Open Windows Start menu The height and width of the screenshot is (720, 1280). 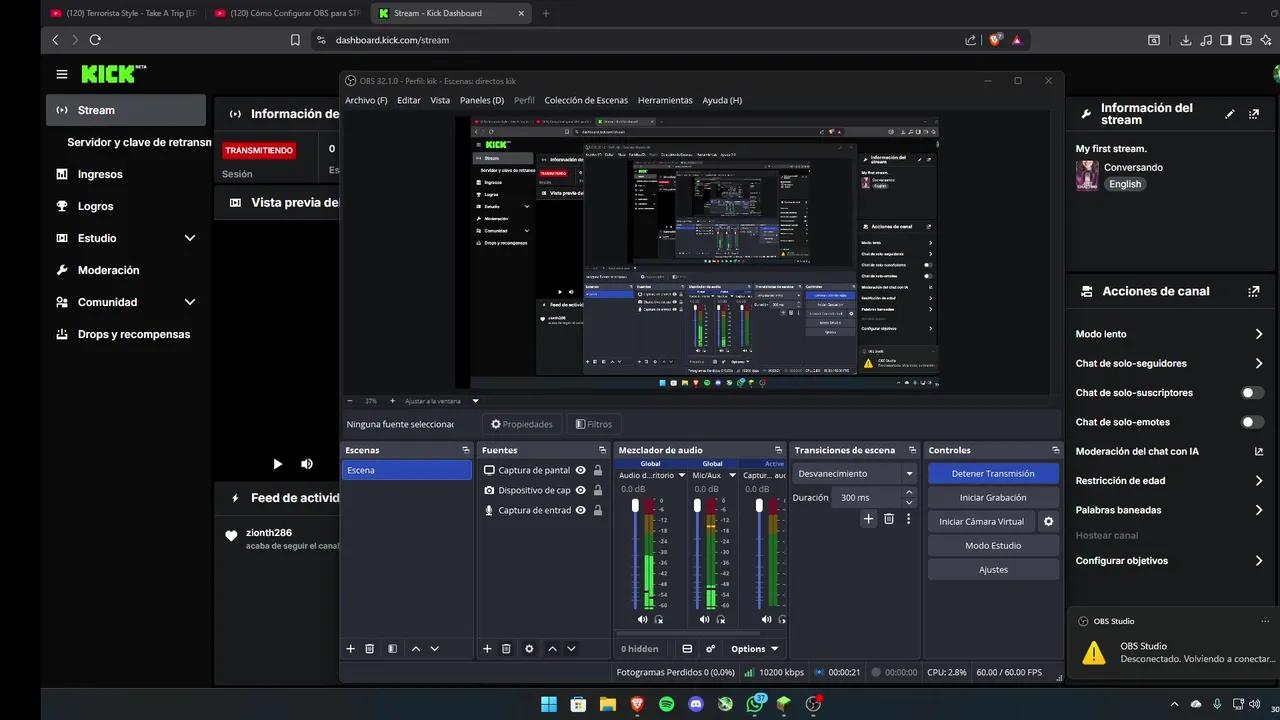point(549,704)
